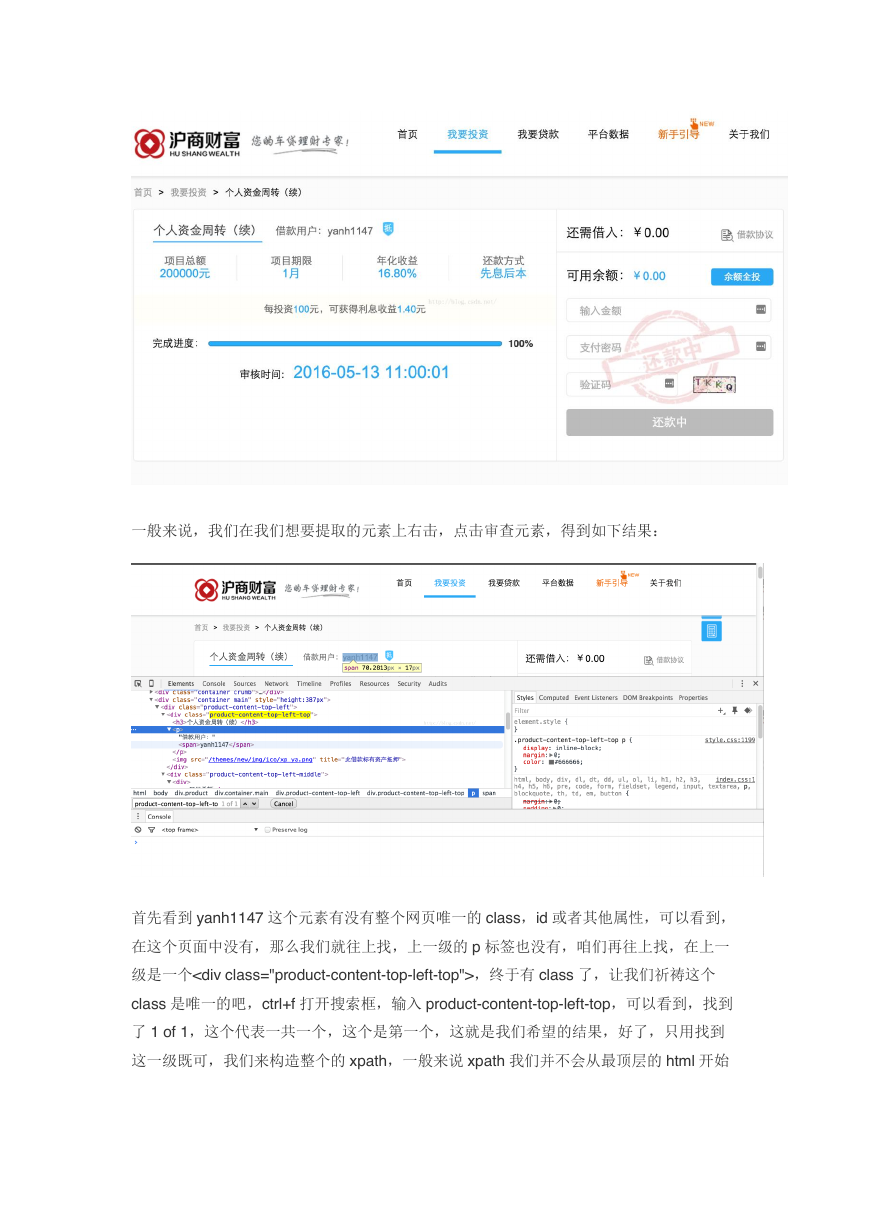Close DevTools with the X icon

(x=756, y=683)
